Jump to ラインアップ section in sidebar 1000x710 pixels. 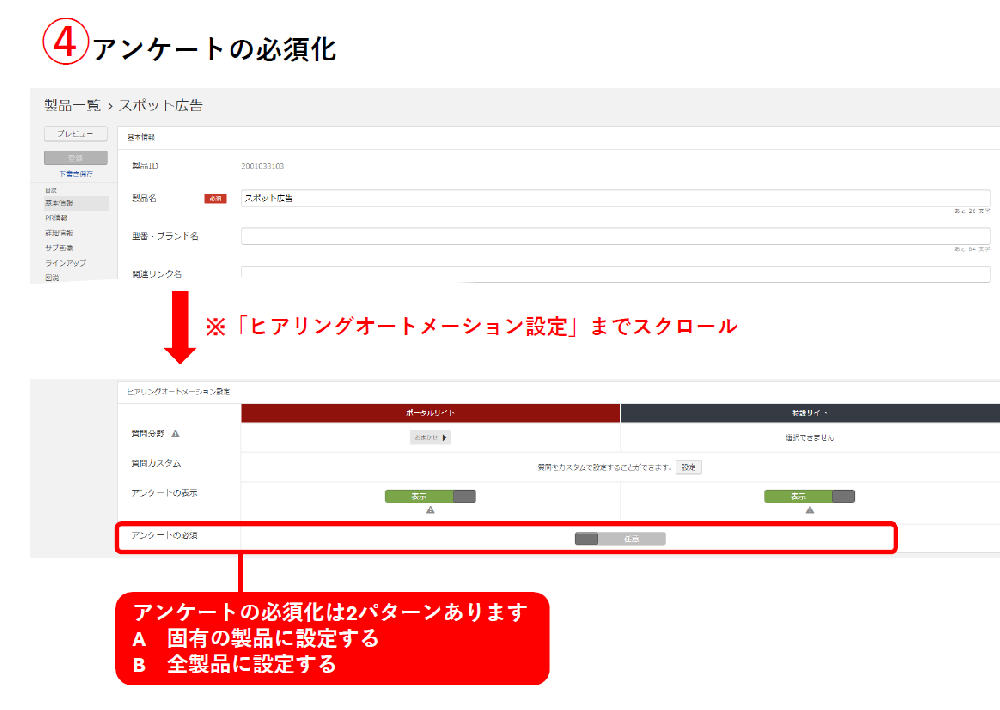65,262
